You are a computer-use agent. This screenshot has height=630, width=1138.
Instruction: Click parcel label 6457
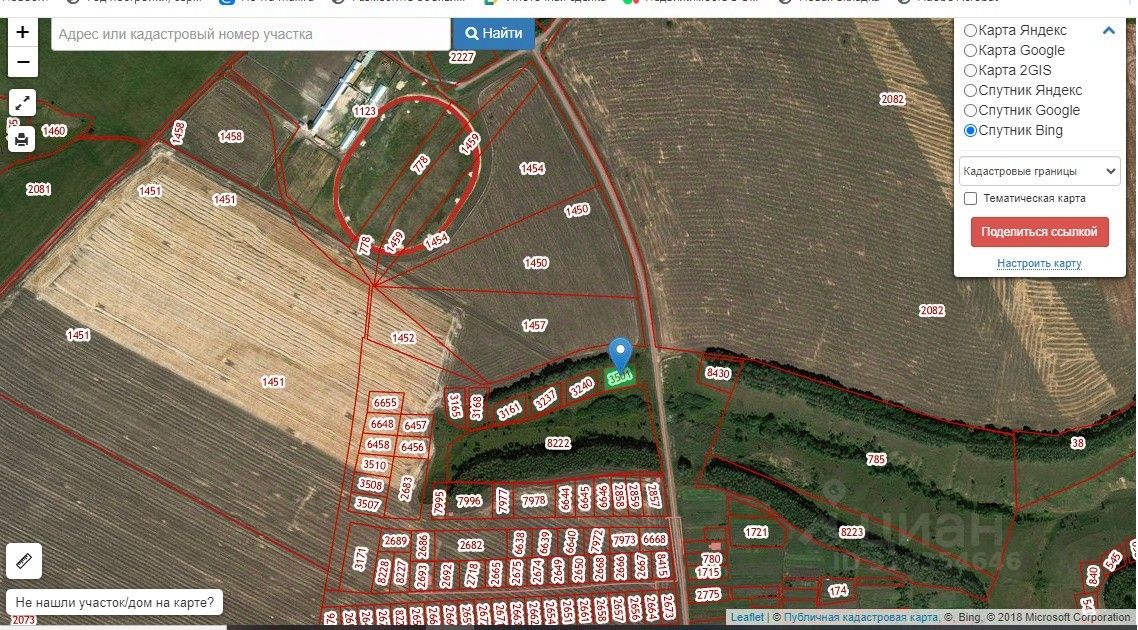coord(416,425)
